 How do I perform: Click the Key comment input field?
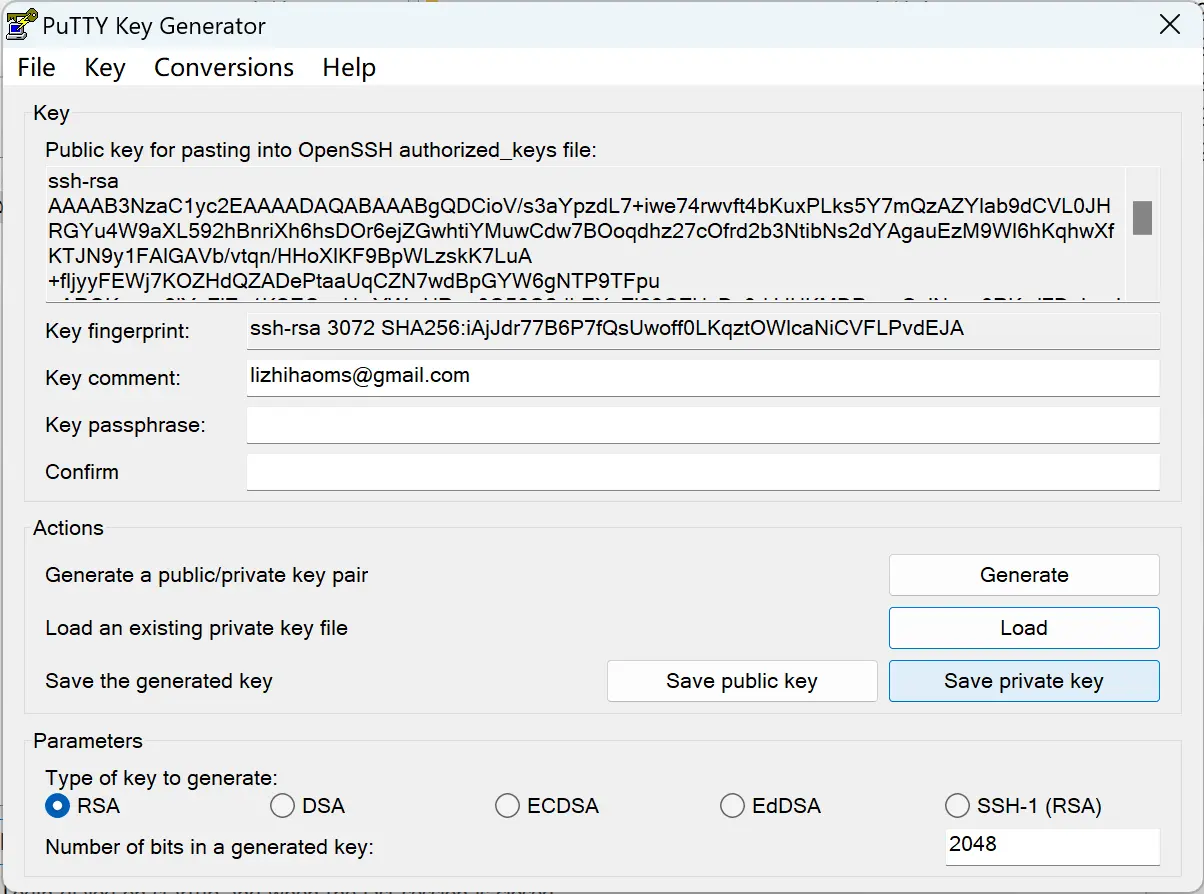pos(703,377)
